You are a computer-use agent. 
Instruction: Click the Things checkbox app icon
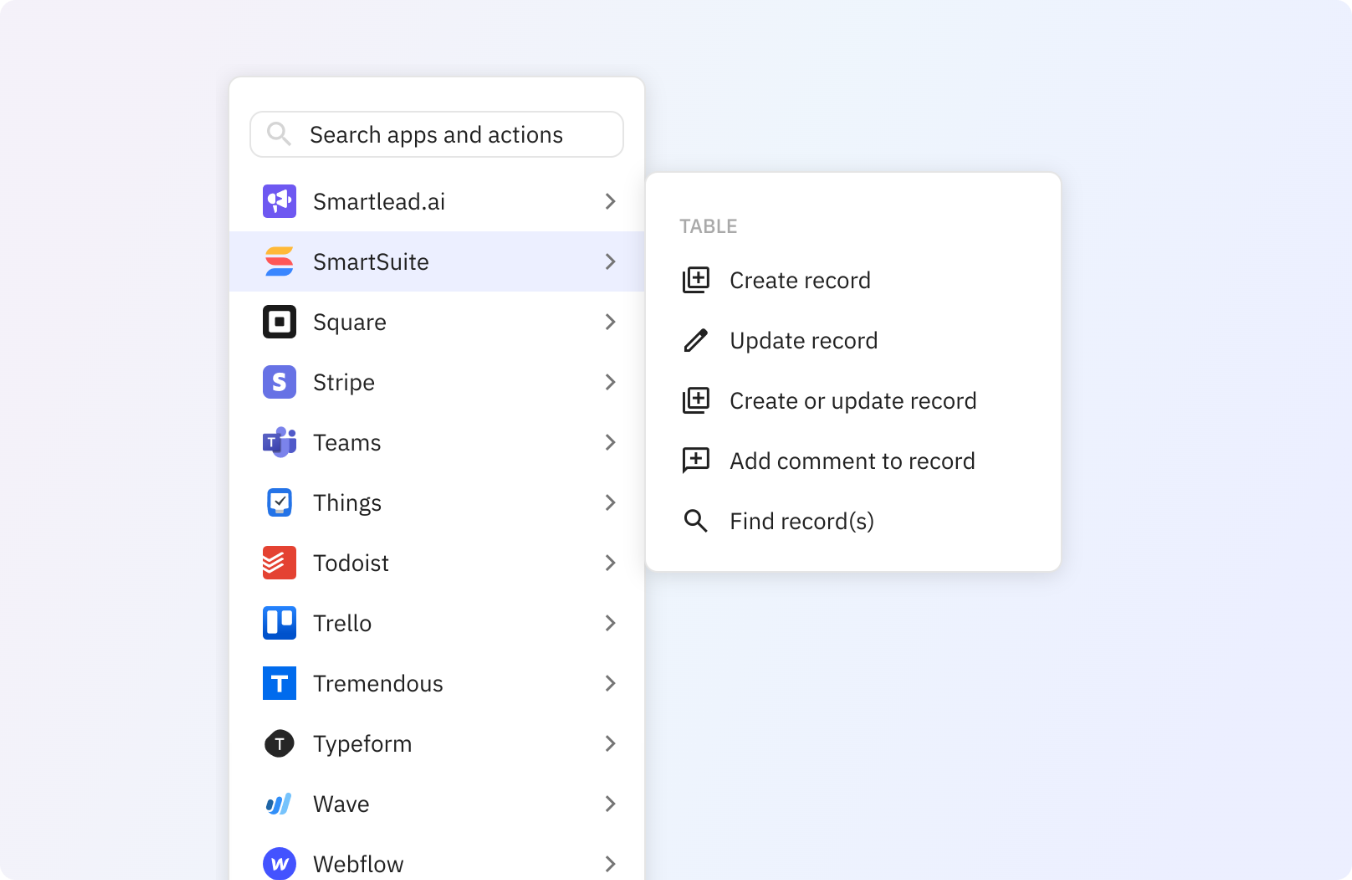tap(279, 502)
